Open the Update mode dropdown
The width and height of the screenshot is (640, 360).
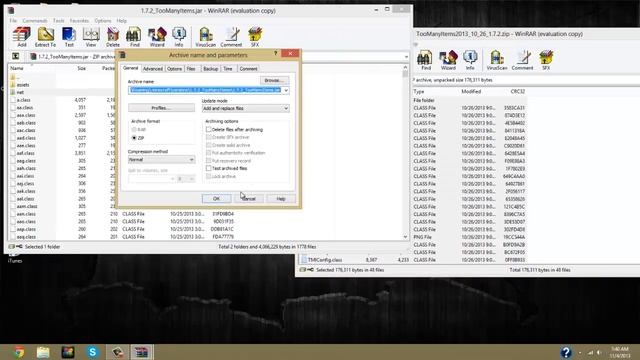coord(245,108)
